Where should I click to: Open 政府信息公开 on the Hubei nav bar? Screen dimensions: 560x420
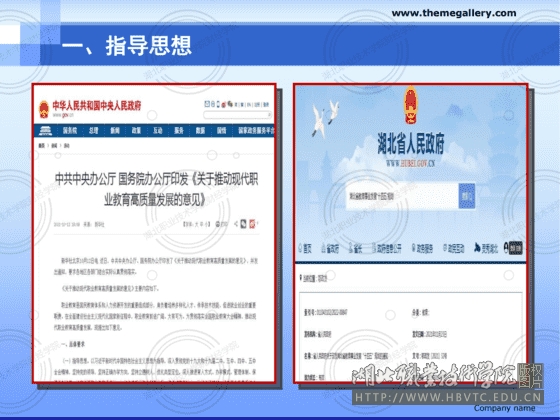[387, 248]
